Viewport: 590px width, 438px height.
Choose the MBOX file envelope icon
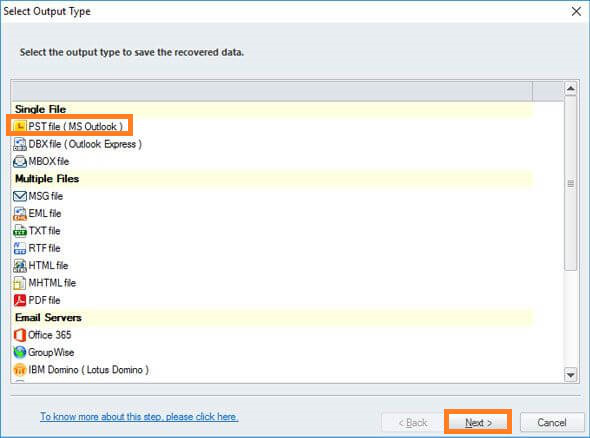[x=20, y=161]
